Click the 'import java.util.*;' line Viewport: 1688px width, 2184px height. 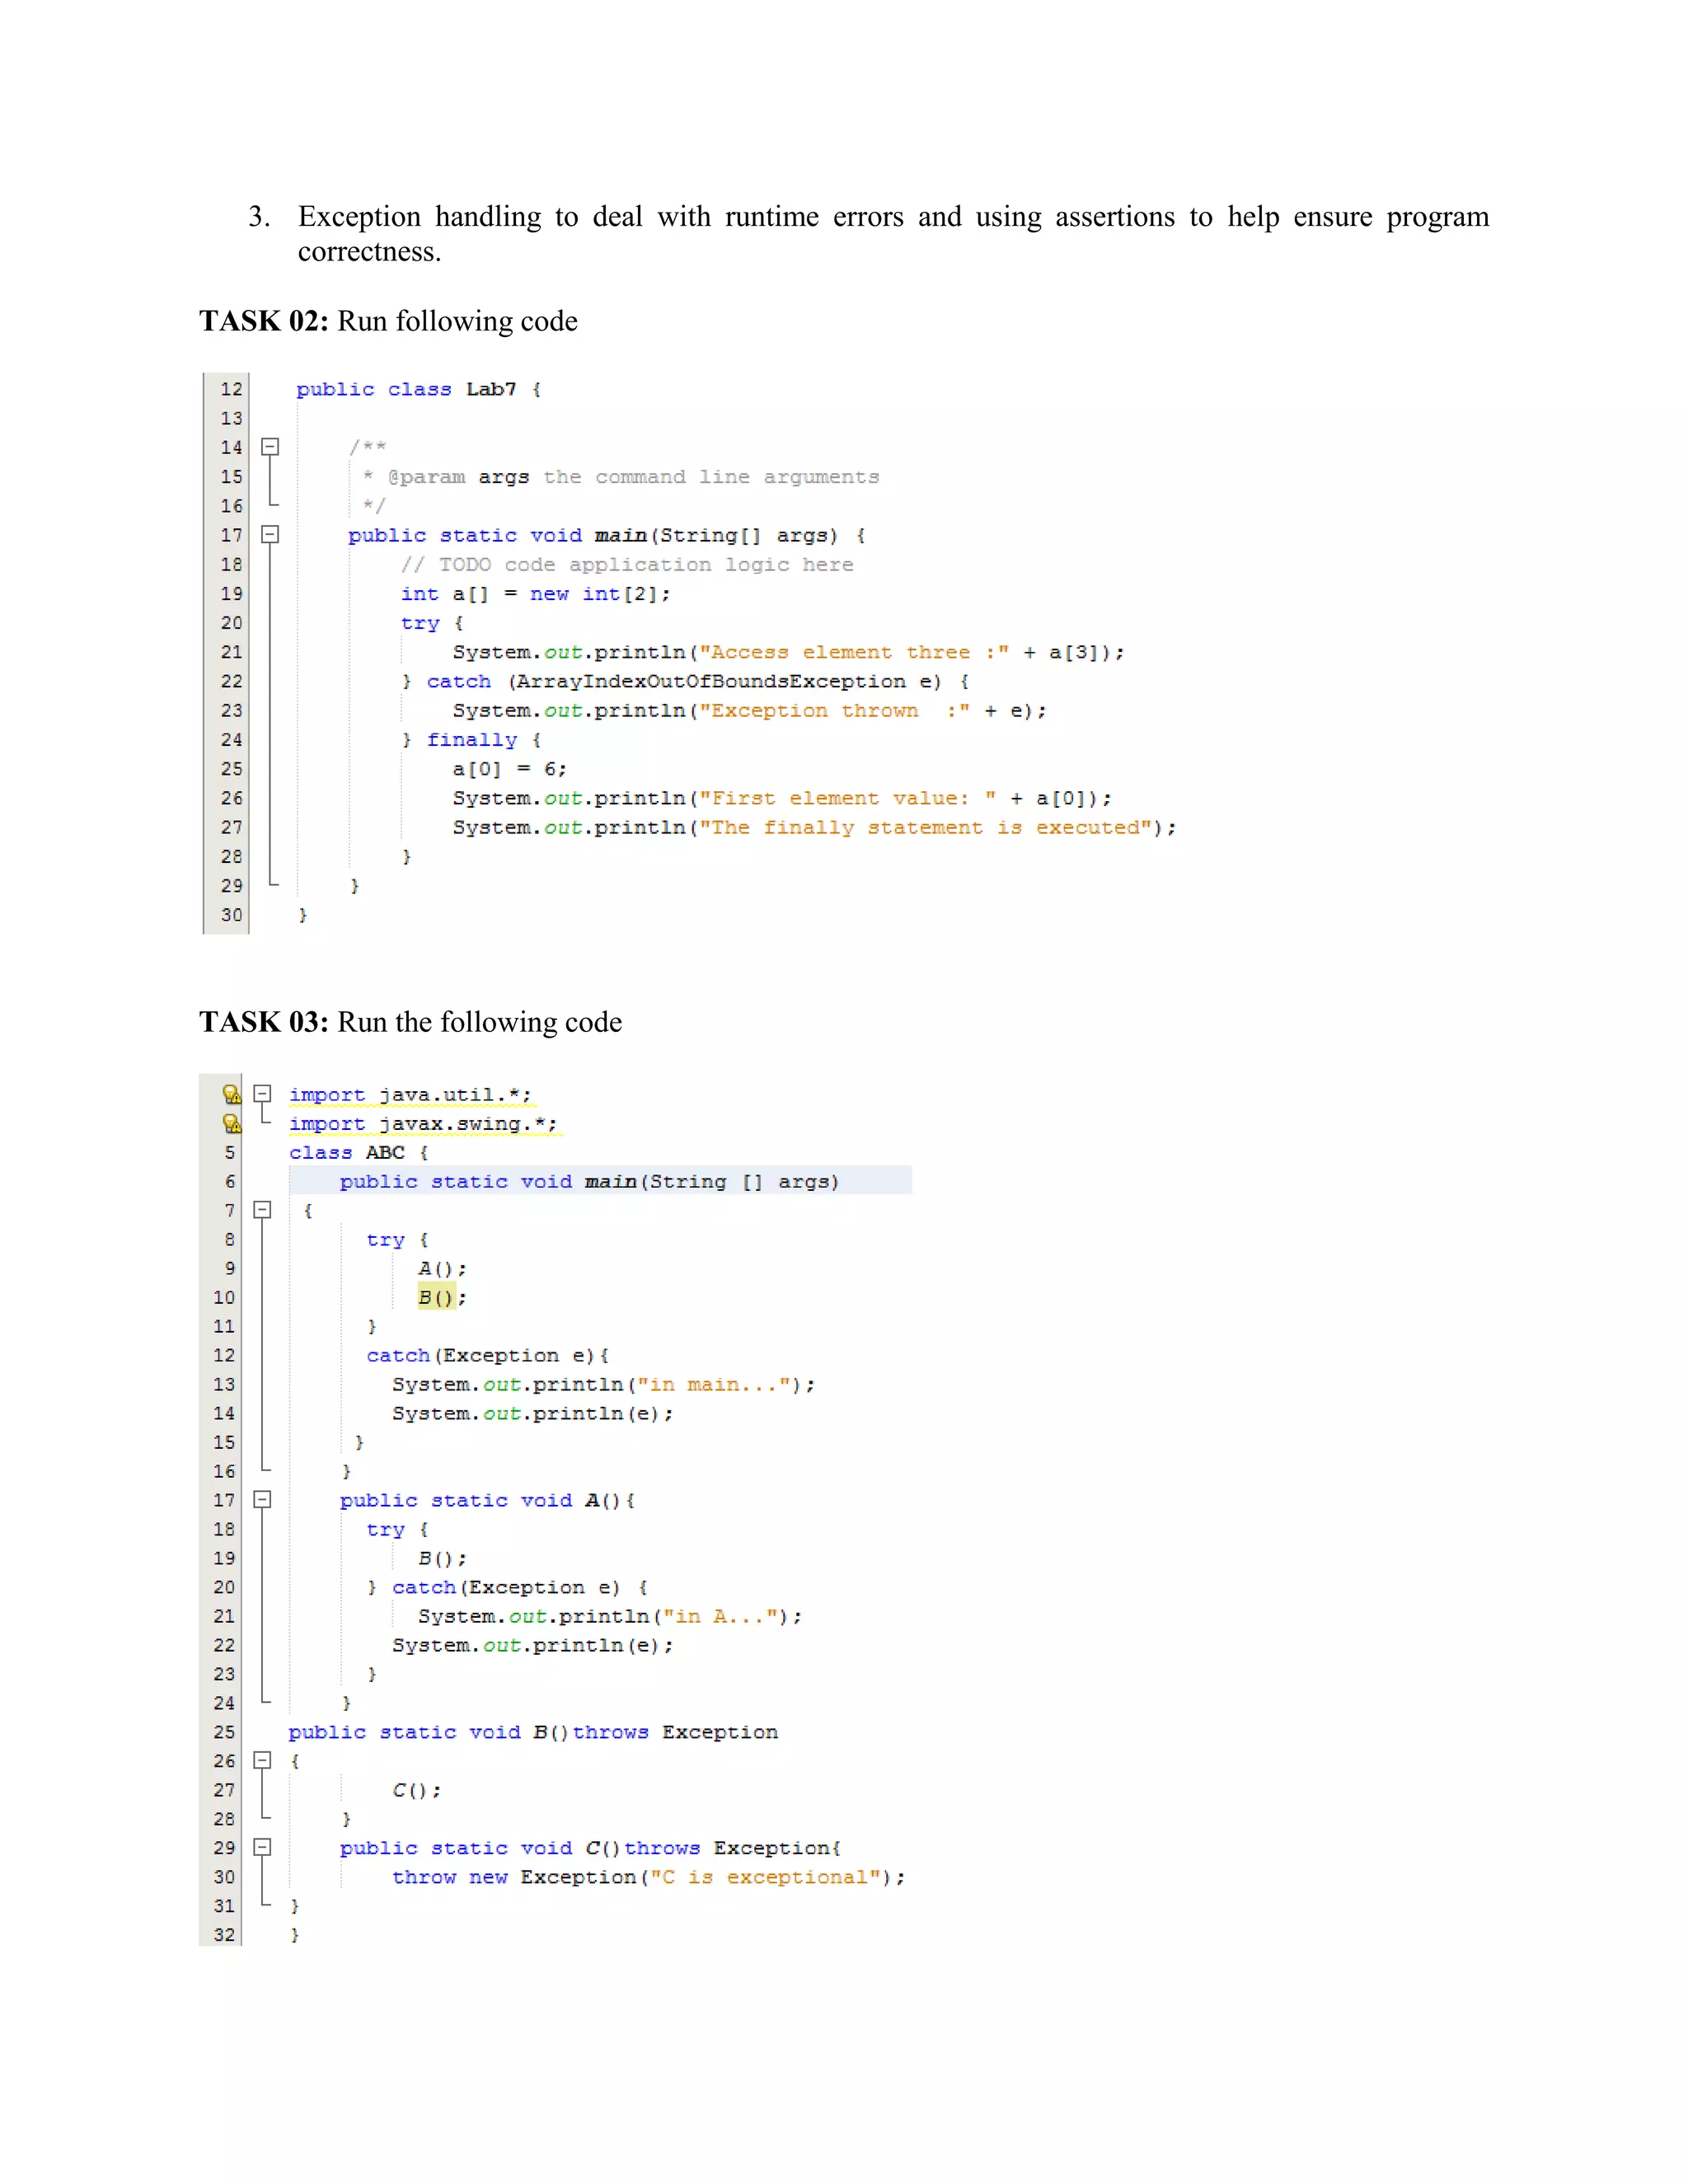point(410,1095)
